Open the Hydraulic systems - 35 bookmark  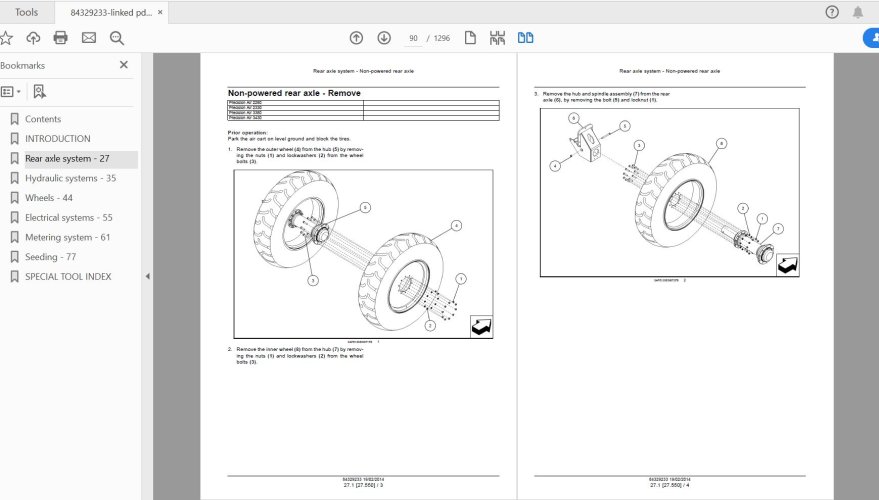coord(71,178)
